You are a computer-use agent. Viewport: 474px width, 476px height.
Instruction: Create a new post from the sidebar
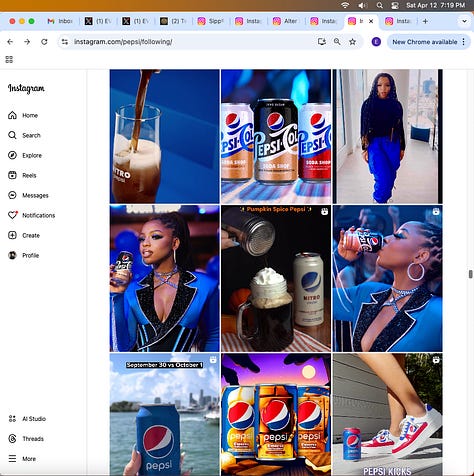pos(24,235)
